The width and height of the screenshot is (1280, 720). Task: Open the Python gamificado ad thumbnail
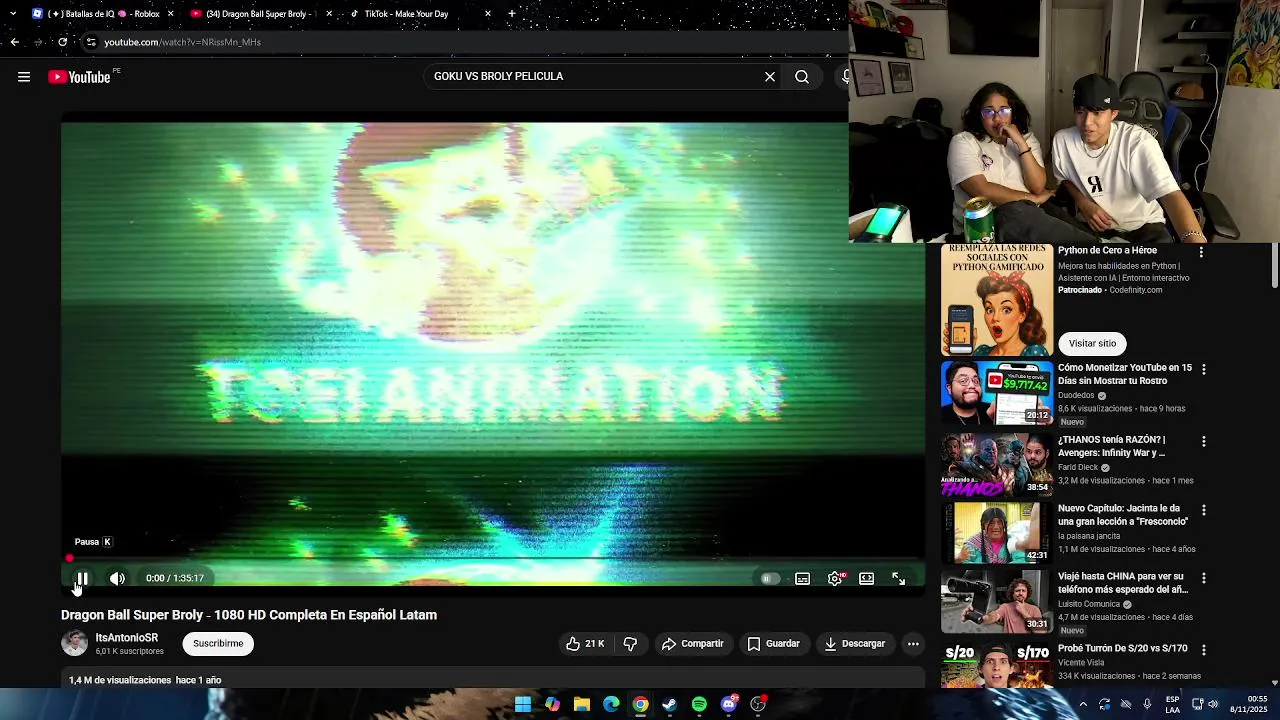pos(997,300)
